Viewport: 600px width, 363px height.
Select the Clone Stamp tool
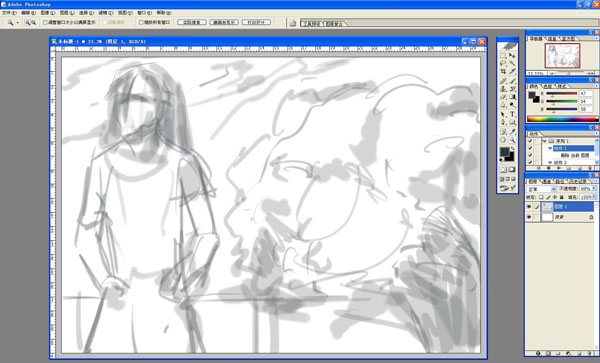(503, 89)
